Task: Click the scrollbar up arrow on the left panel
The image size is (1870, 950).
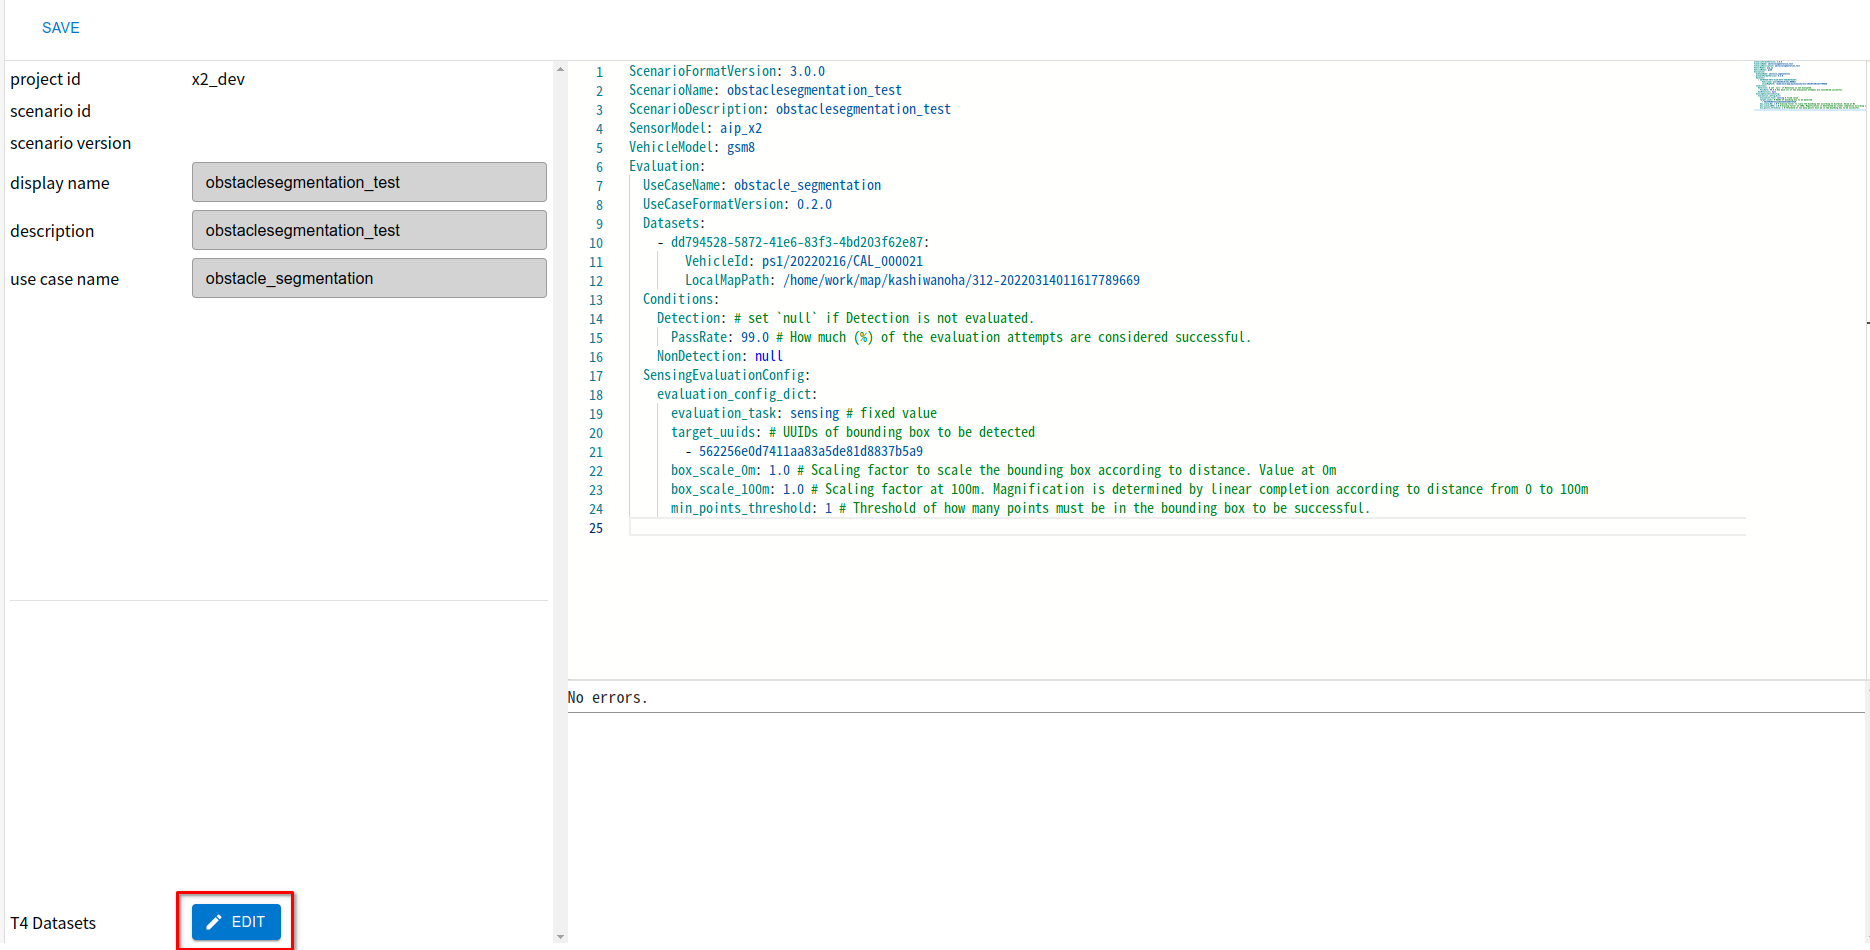Action: pos(559,68)
